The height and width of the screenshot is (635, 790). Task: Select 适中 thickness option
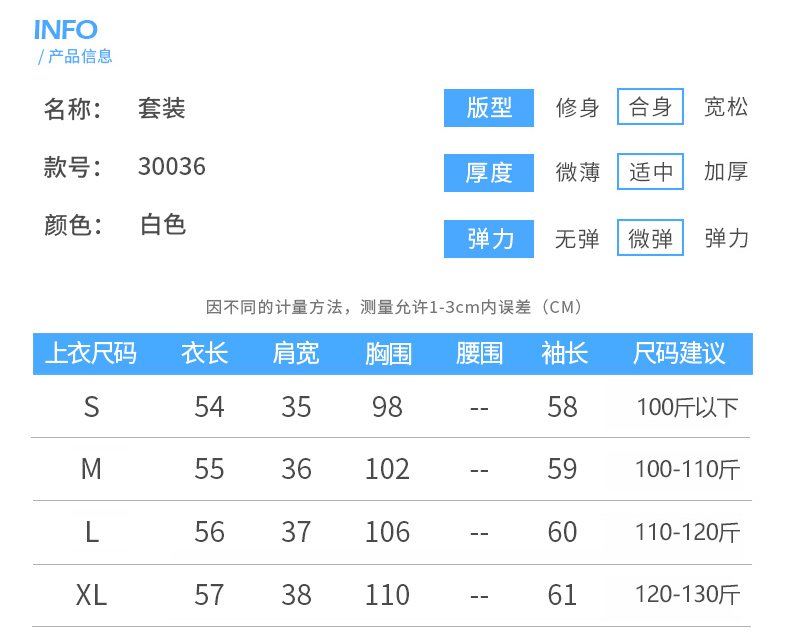pyautogui.click(x=650, y=172)
